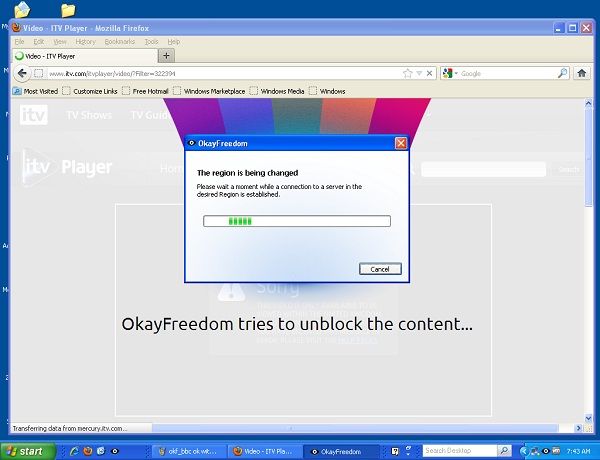Open the desktop folder icon
This screenshot has height=460, width=600.
[68, 10]
